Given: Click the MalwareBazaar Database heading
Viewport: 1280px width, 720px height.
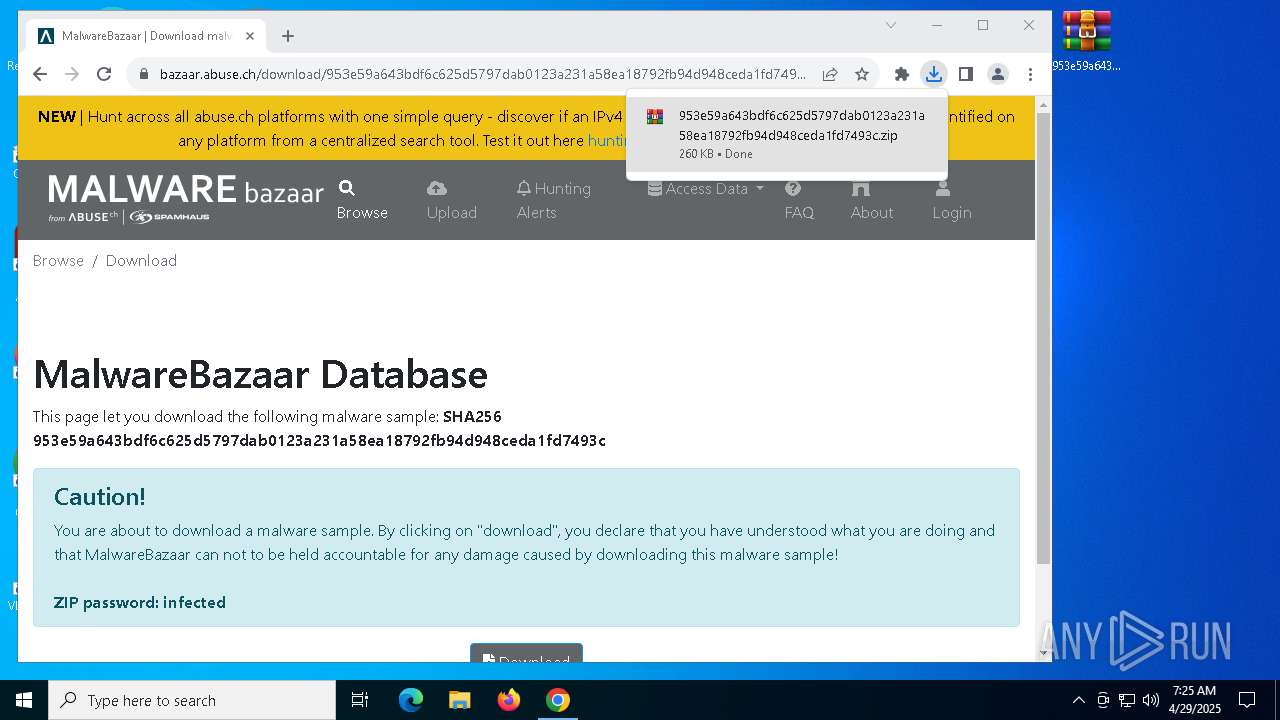Looking at the screenshot, I should pyautogui.click(x=260, y=374).
